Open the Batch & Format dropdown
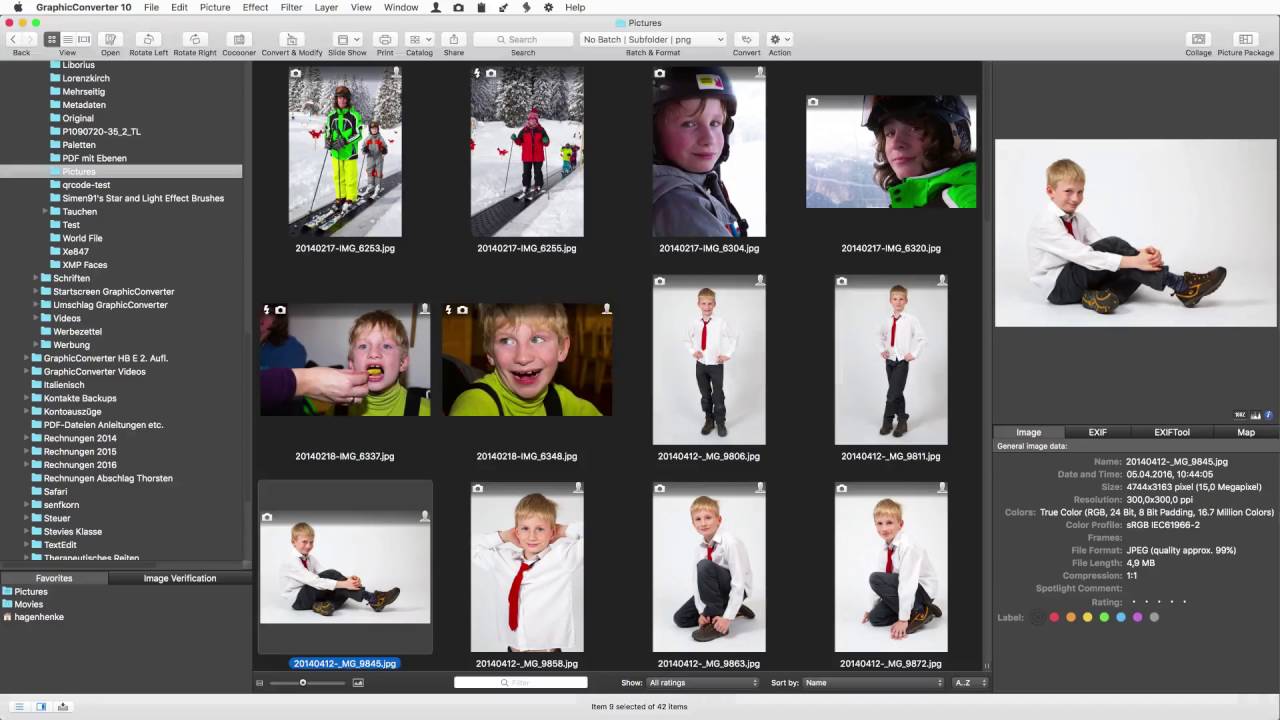This screenshot has width=1280, height=720. point(653,39)
